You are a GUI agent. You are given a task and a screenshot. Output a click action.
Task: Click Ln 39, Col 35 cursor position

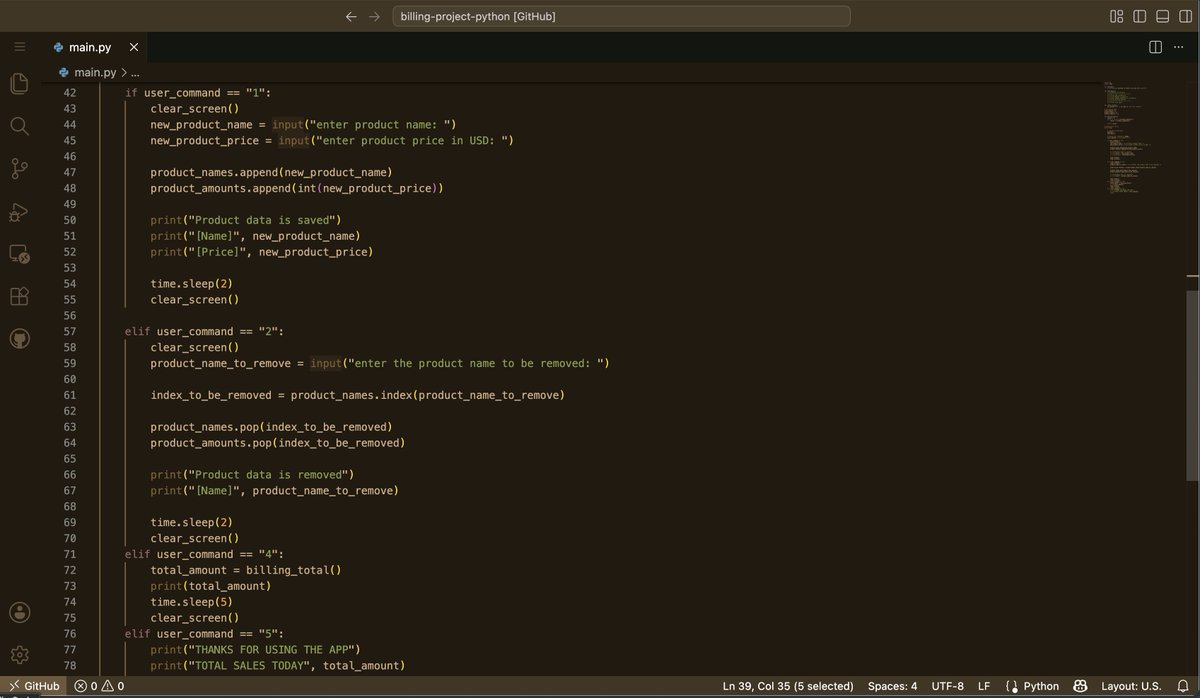(788, 686)
